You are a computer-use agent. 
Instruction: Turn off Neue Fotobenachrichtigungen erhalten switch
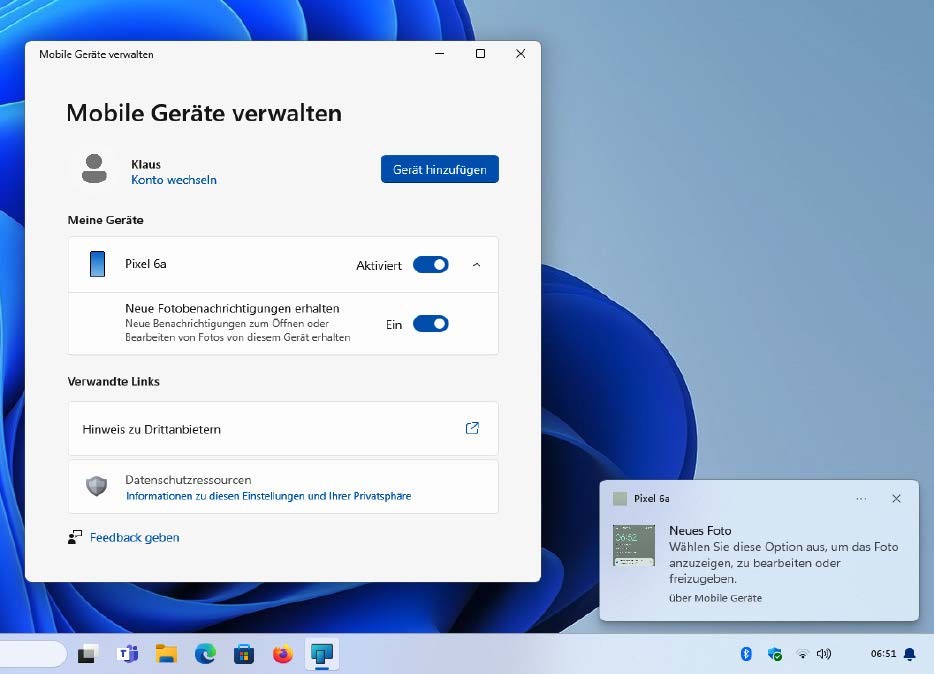pos(430,324)
